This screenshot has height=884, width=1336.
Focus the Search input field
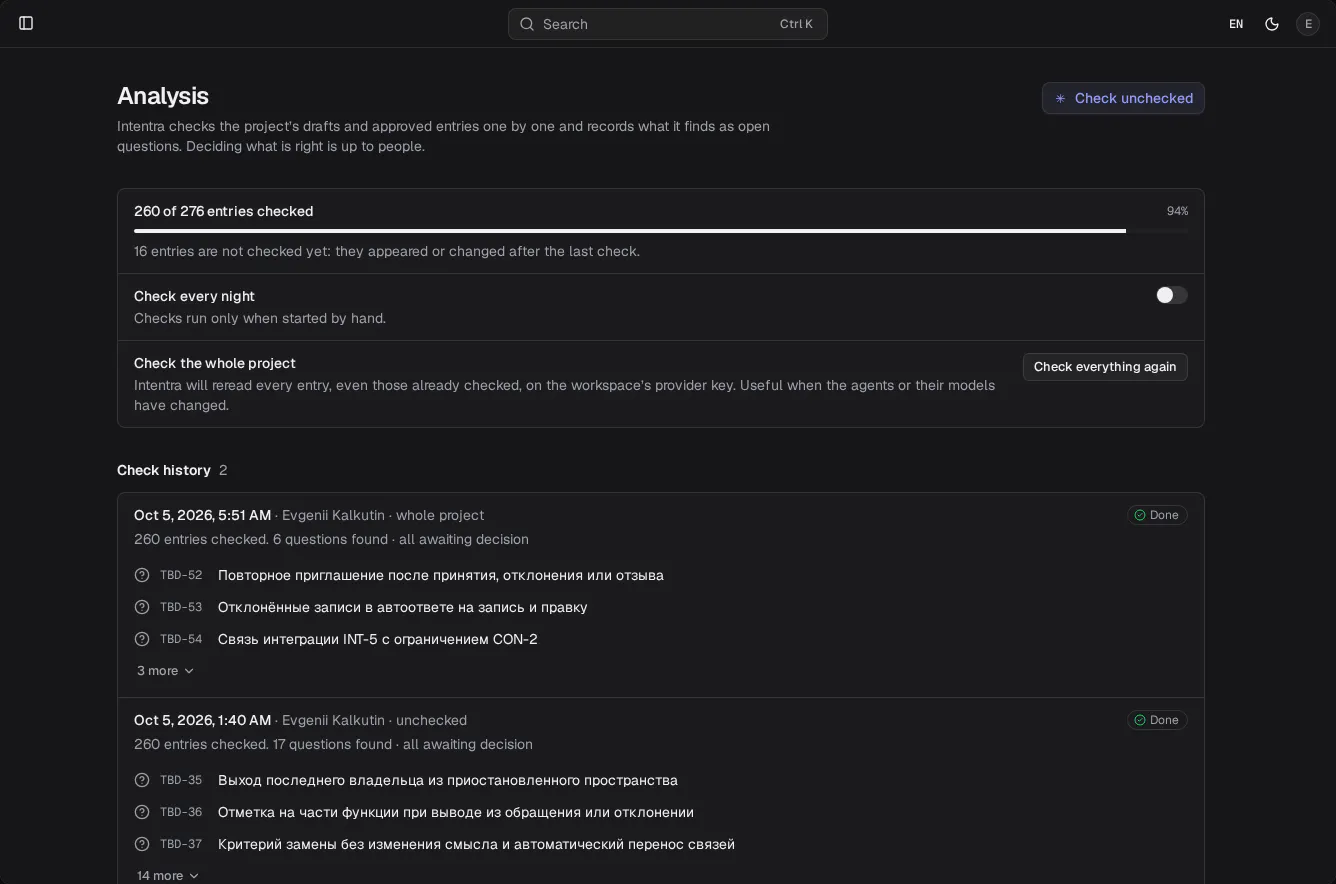(668, 24)
